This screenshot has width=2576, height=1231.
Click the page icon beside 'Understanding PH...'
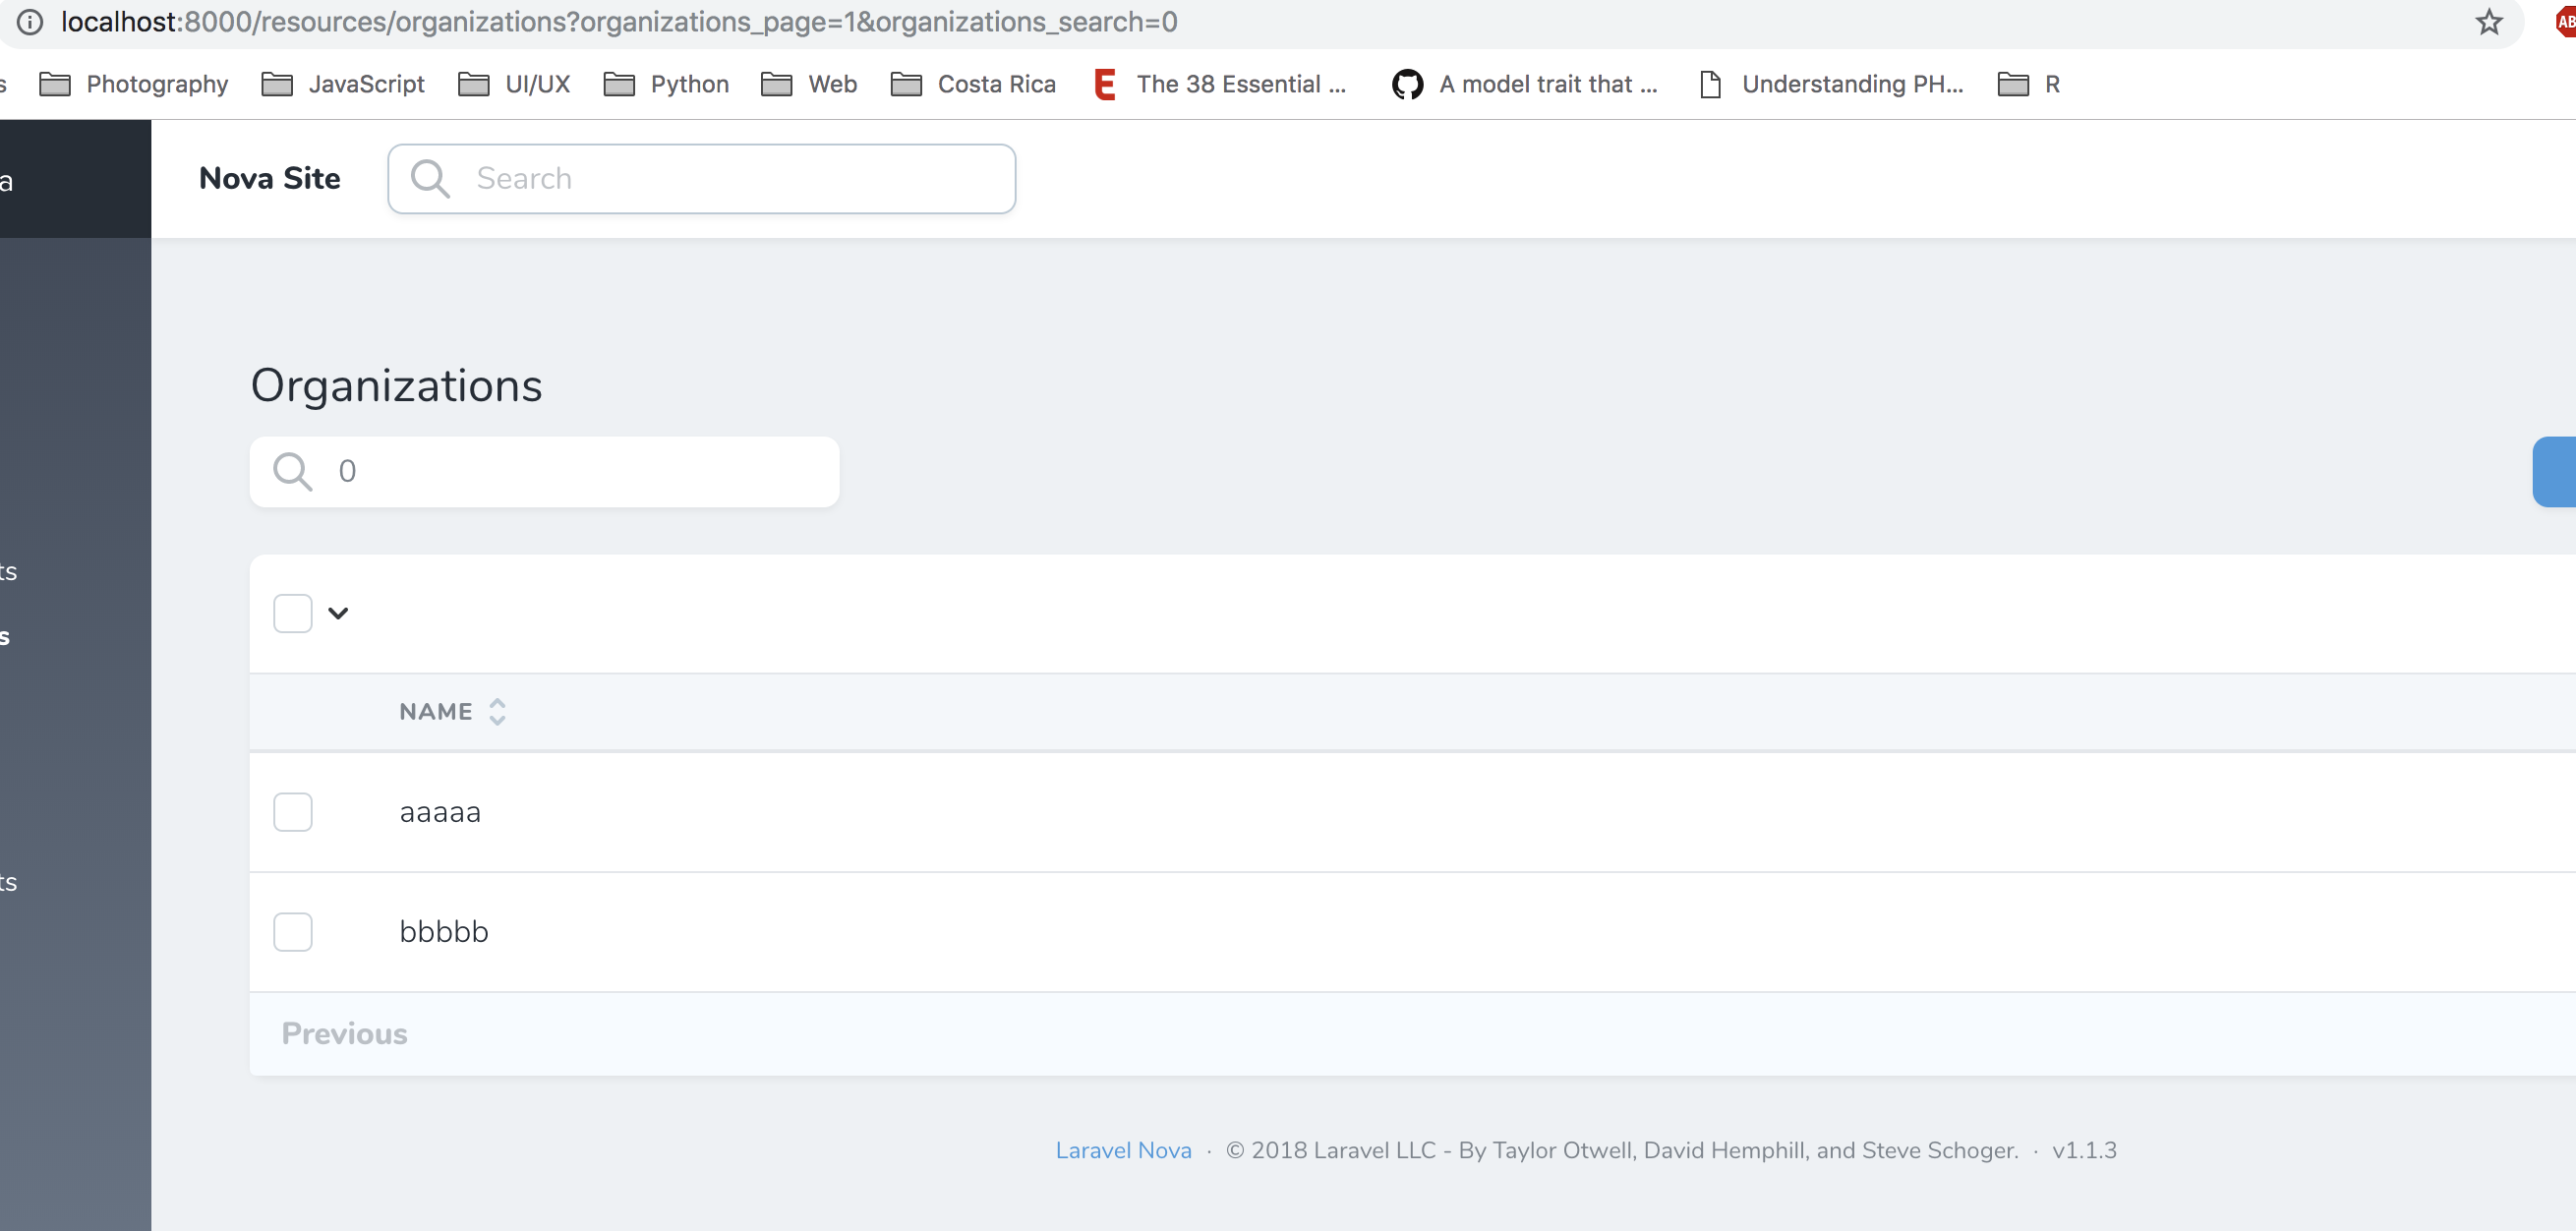1709,84
